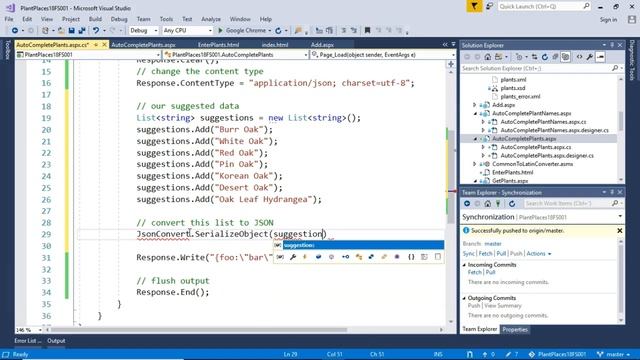Open the Actions dropdown in Team Explorer

click(x=539, y=253)
